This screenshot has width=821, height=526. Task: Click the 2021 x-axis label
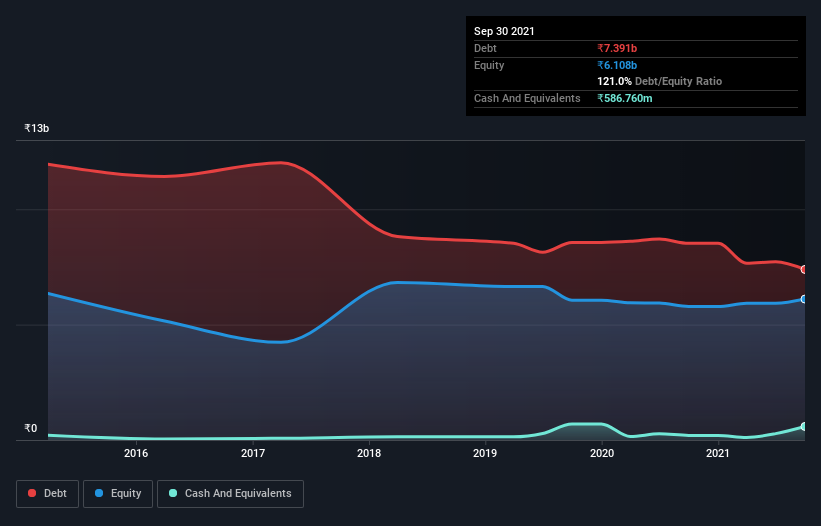coord(718,453)
